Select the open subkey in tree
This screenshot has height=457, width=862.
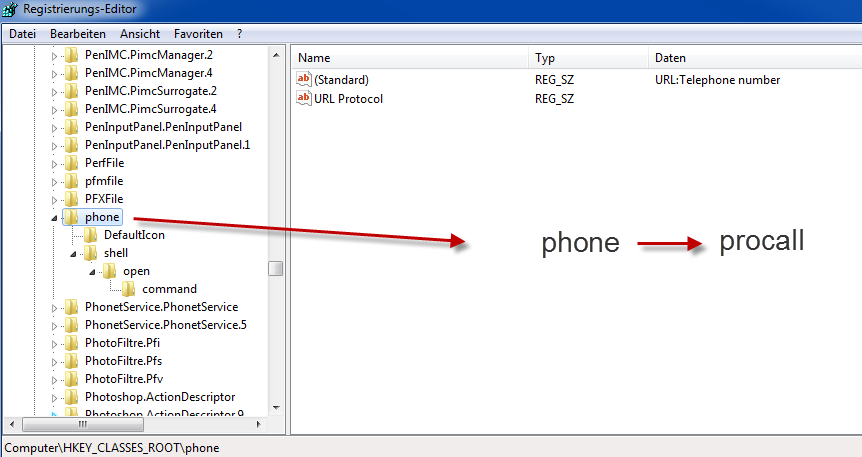pyautogui.click(x=136, y=271)
